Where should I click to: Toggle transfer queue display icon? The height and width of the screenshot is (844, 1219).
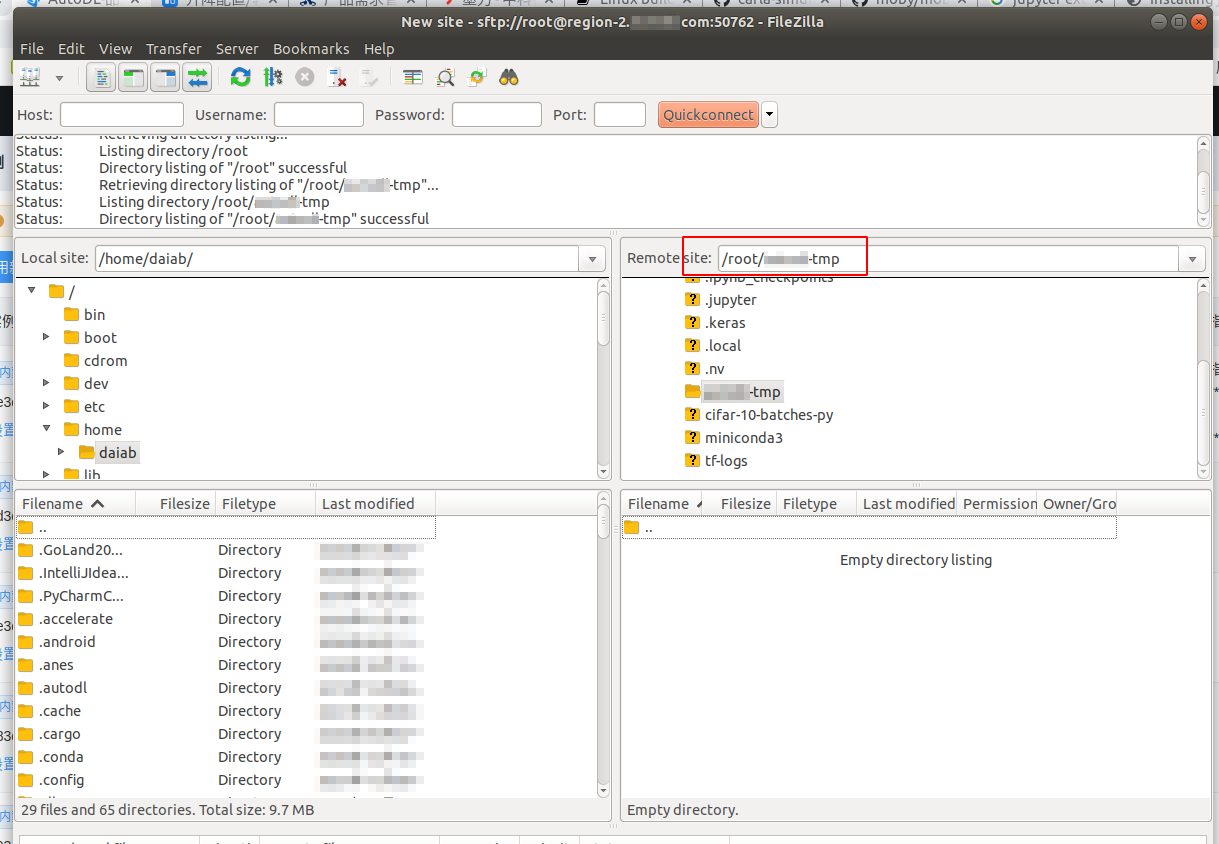pos(198,77)
